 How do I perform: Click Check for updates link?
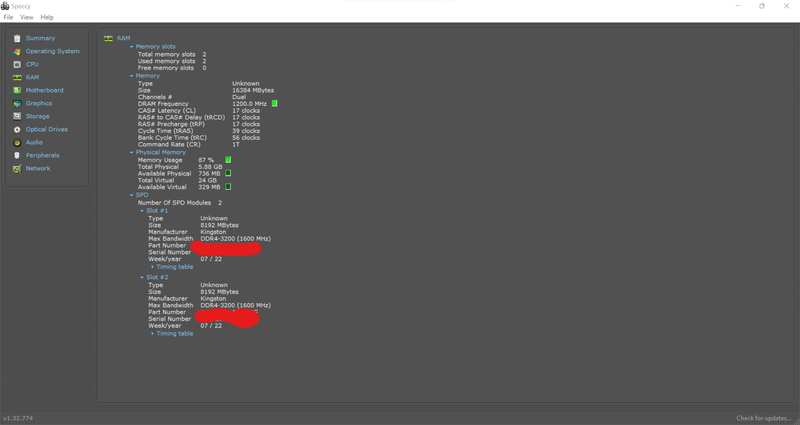pos(764,418)
